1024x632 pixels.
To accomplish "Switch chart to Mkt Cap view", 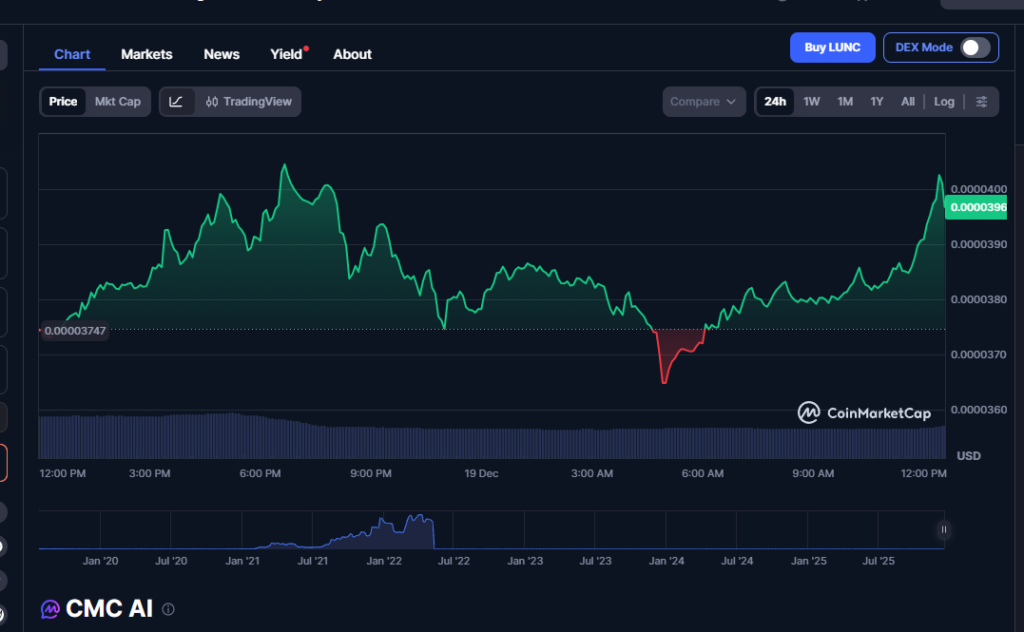I will click(117, 102).
